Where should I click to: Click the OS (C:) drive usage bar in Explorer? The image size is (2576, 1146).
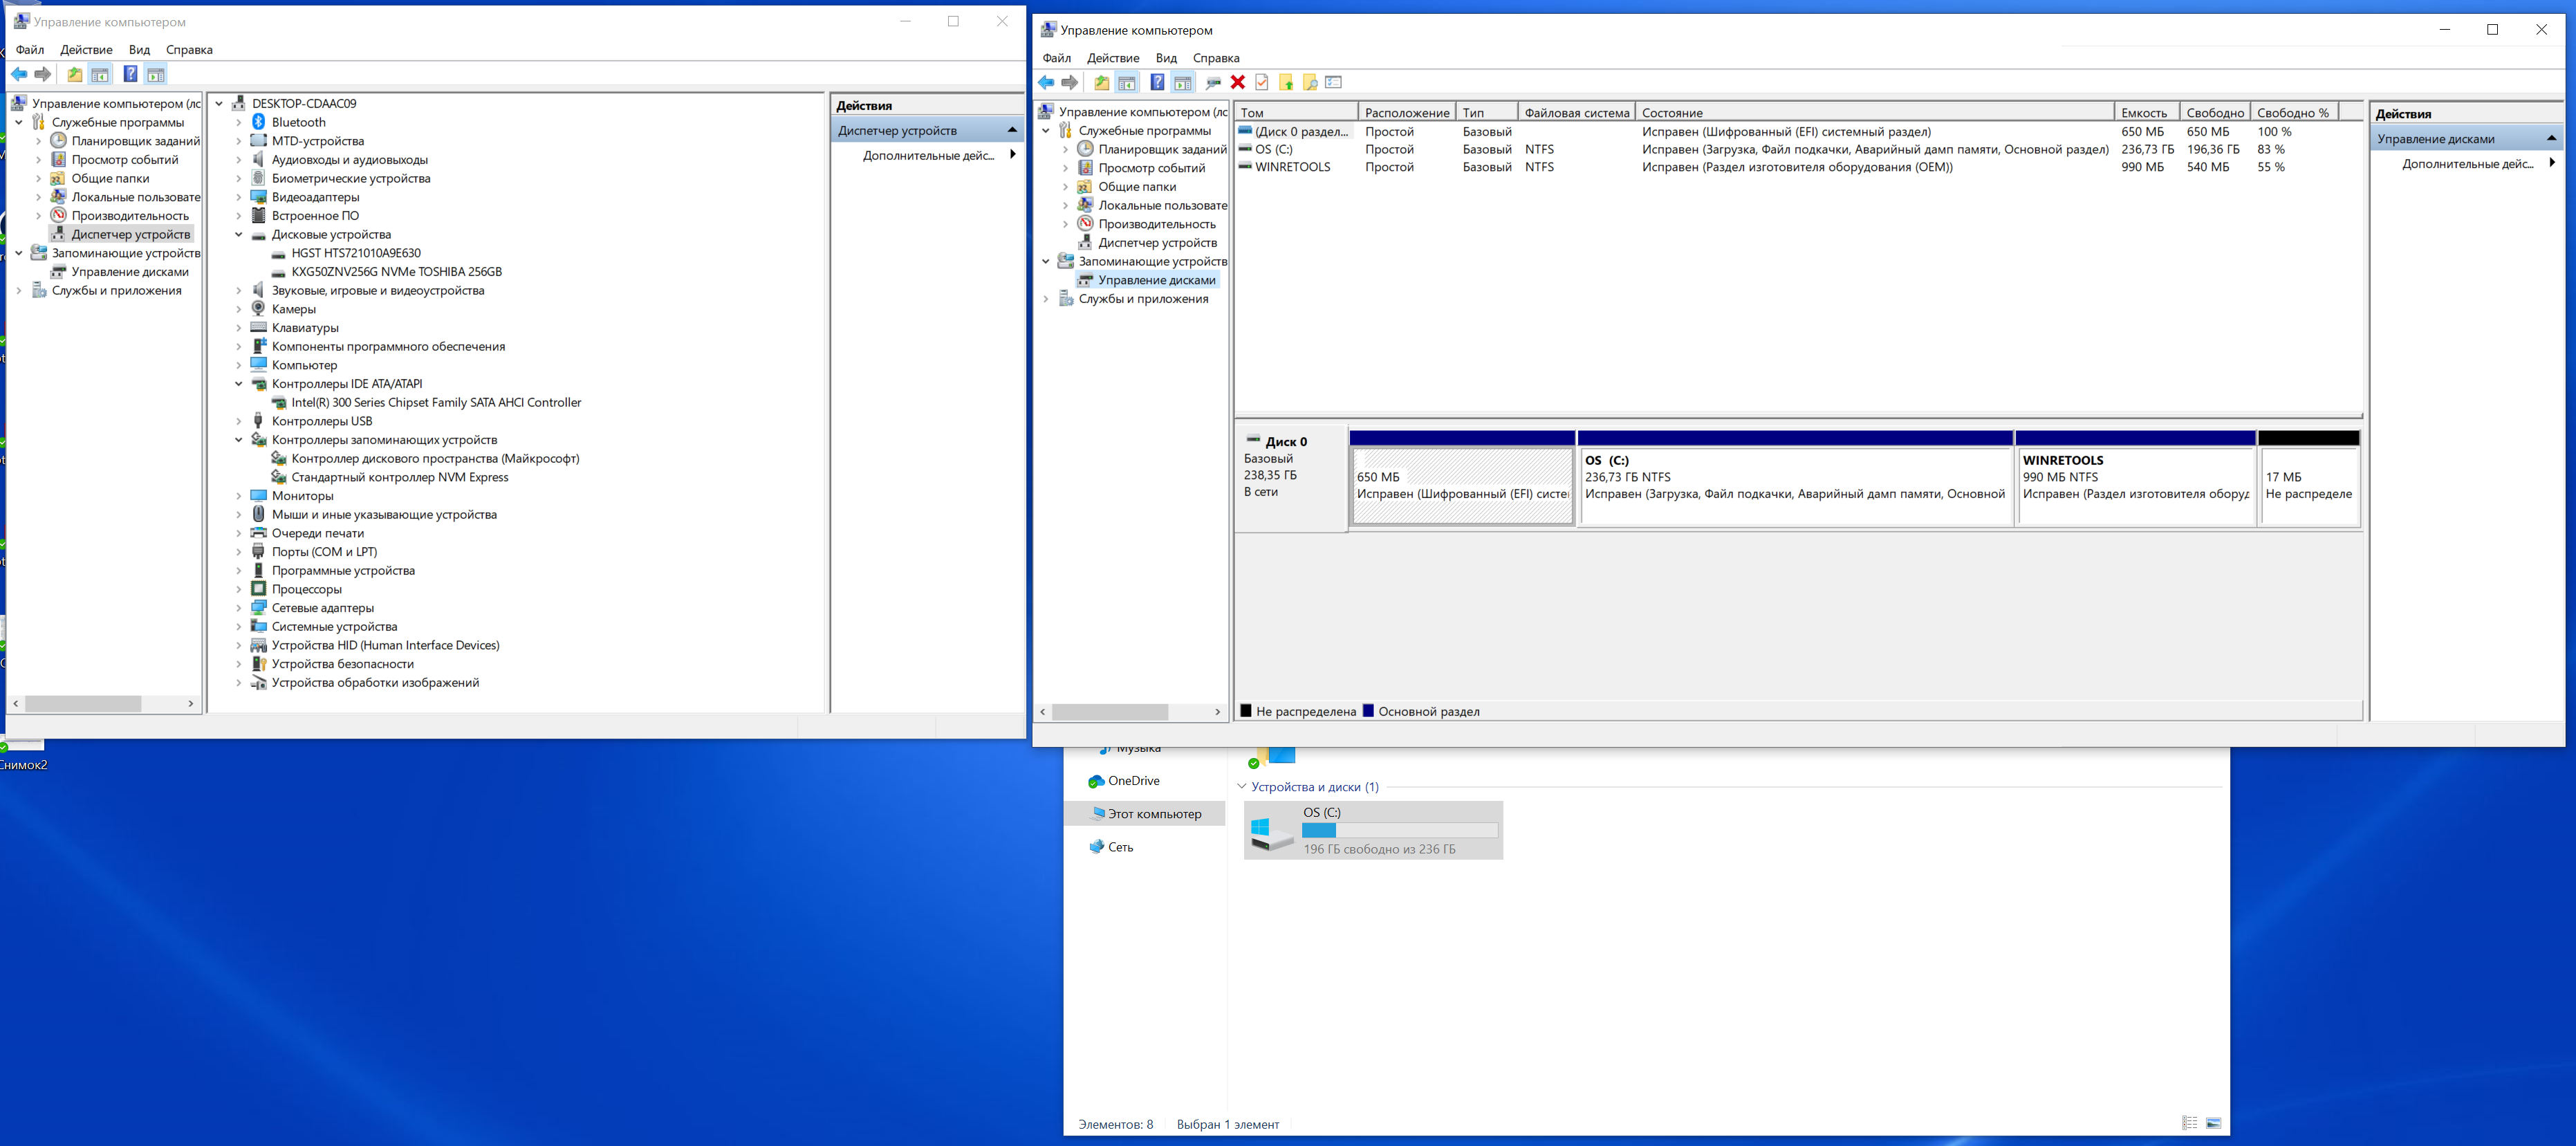click(1399, 831)
